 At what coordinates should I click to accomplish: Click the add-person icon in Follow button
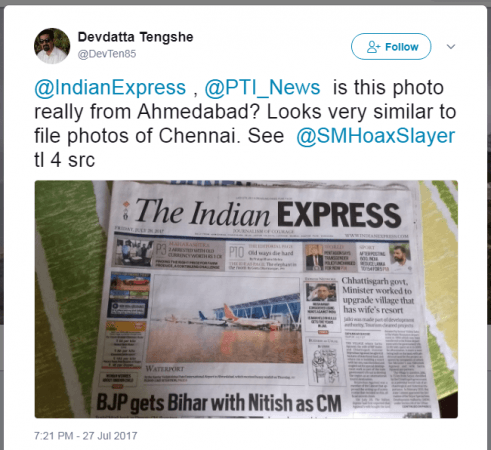pyautogui.click(x=373, y=47)
